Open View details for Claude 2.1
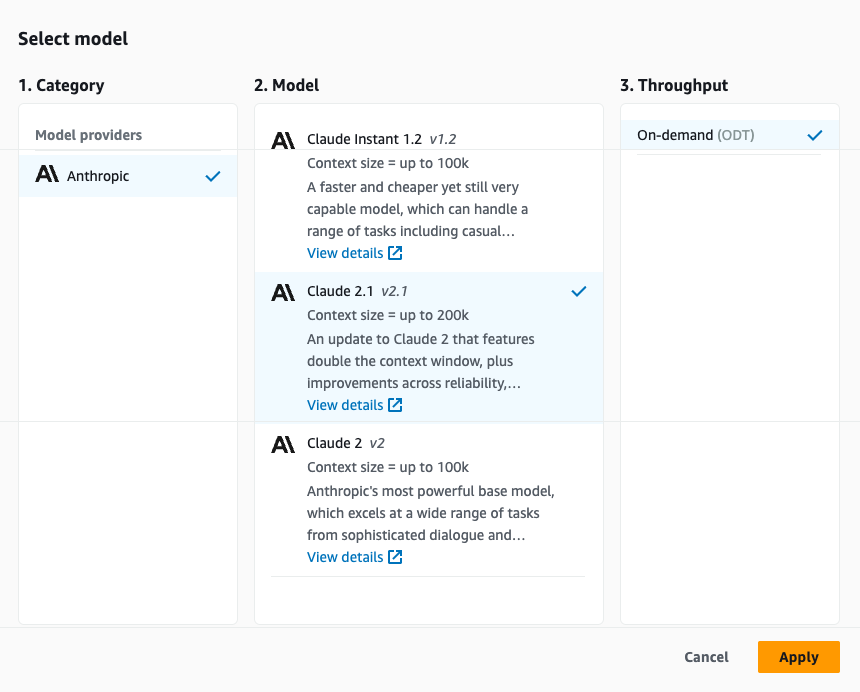This screenshot has height=692, width=860. (343, 404)
